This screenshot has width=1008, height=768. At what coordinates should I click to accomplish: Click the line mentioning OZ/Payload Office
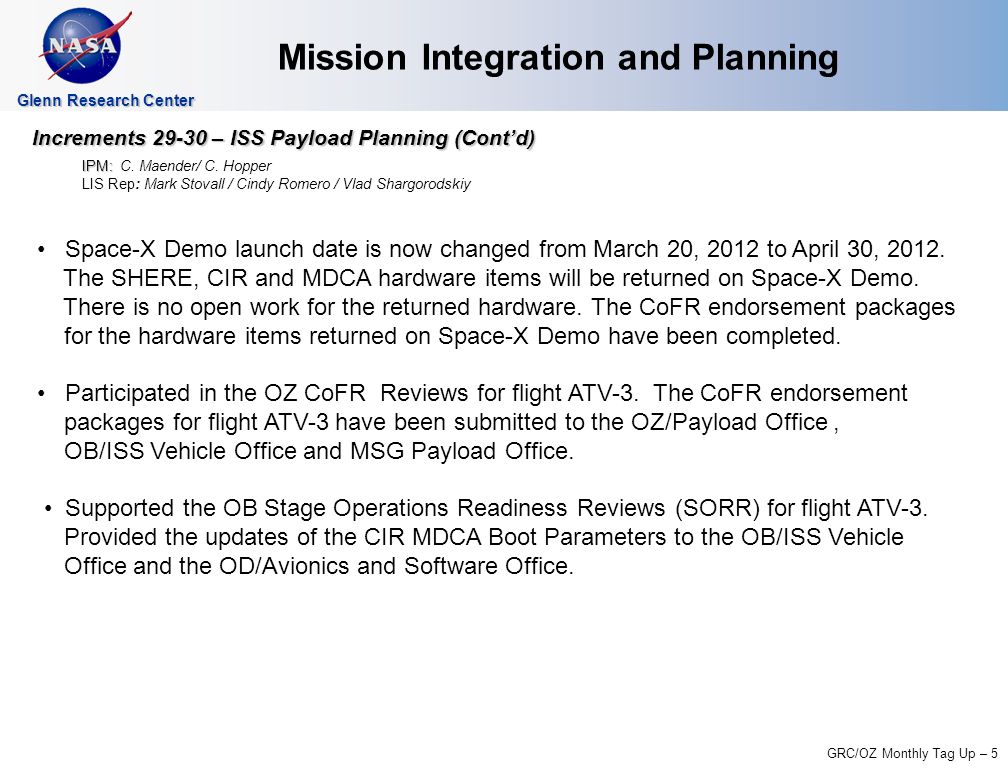click(451, 422)
